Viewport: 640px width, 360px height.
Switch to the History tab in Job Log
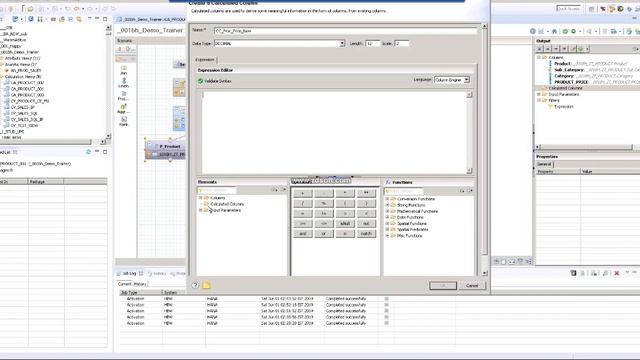140,284
